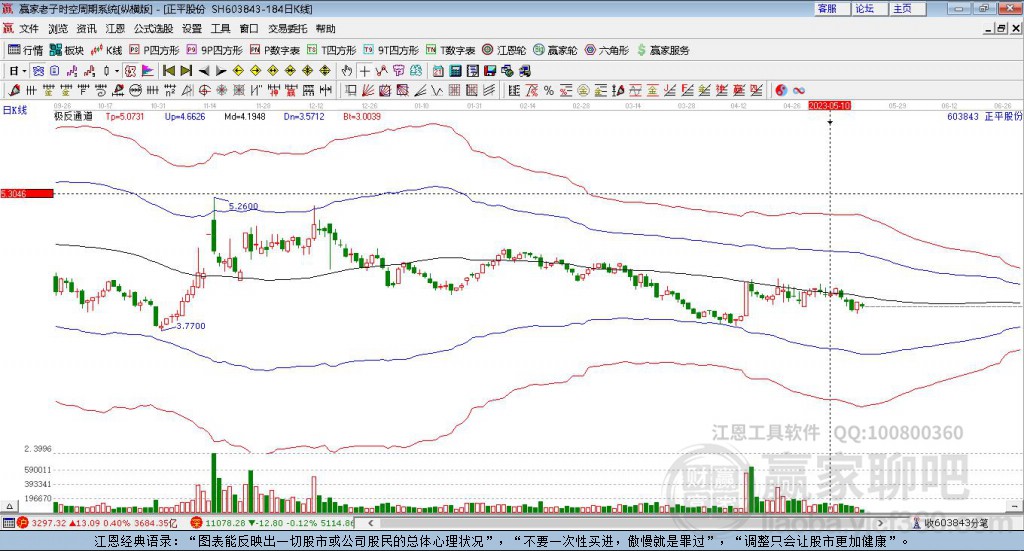The height and width of the screenshot is (551, 1024).
Task: Expand the candlestick style dropdown arrow
Action: 117,71
